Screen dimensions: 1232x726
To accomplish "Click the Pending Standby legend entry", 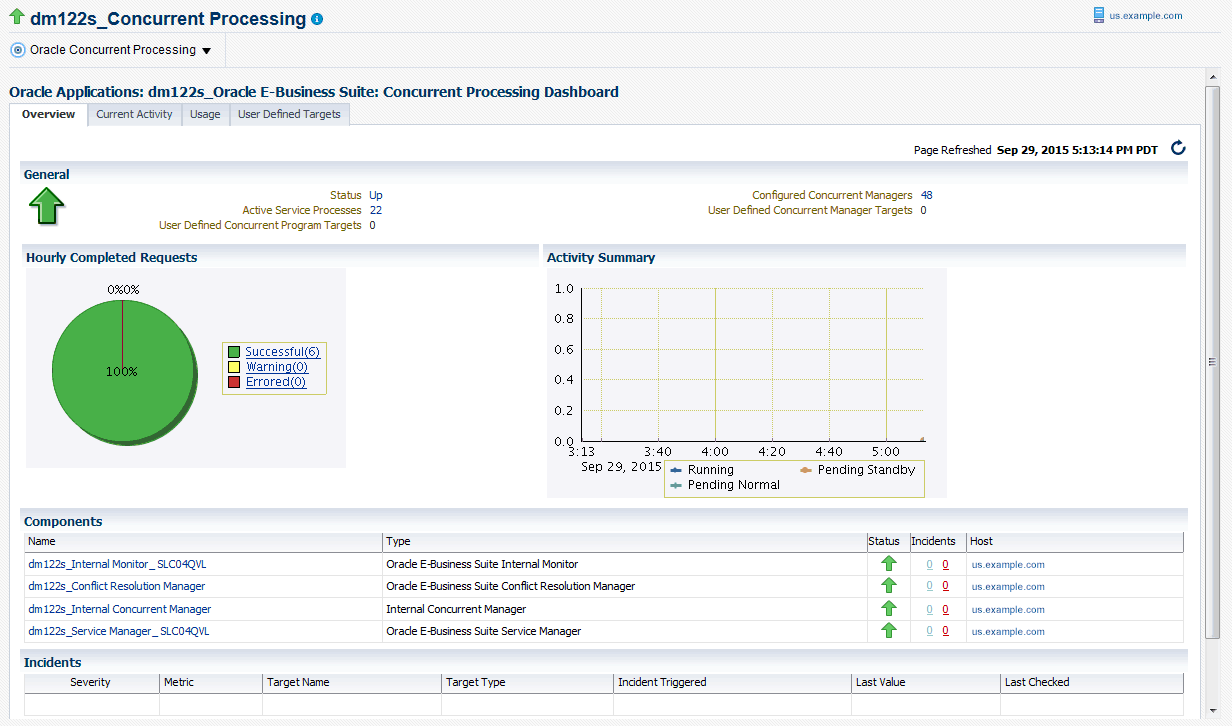I will [x=858, y=469].
